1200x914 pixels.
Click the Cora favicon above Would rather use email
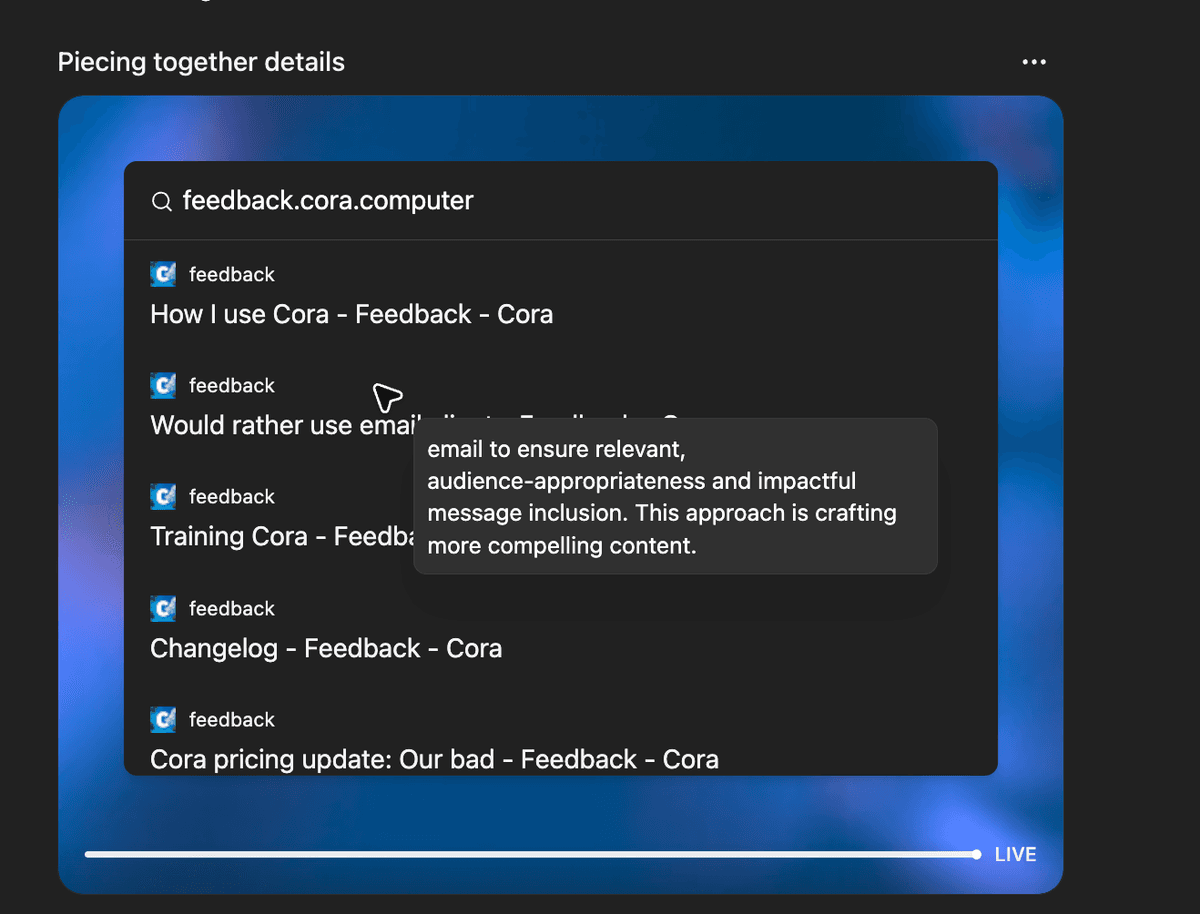coord(163,385)
